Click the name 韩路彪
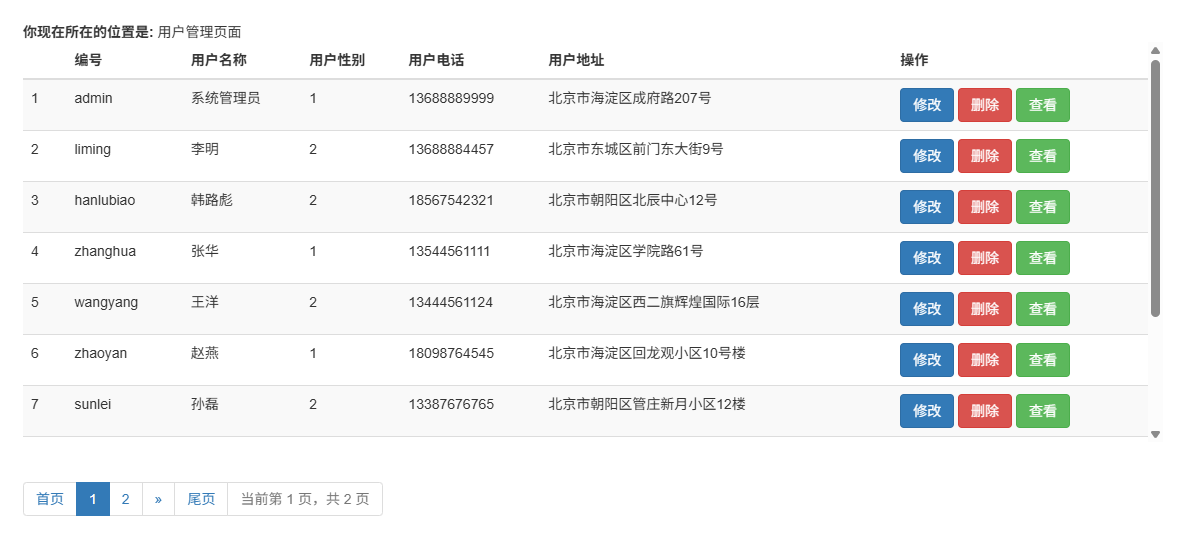This screenshot has height=533, width=1192. pos(212,200)
